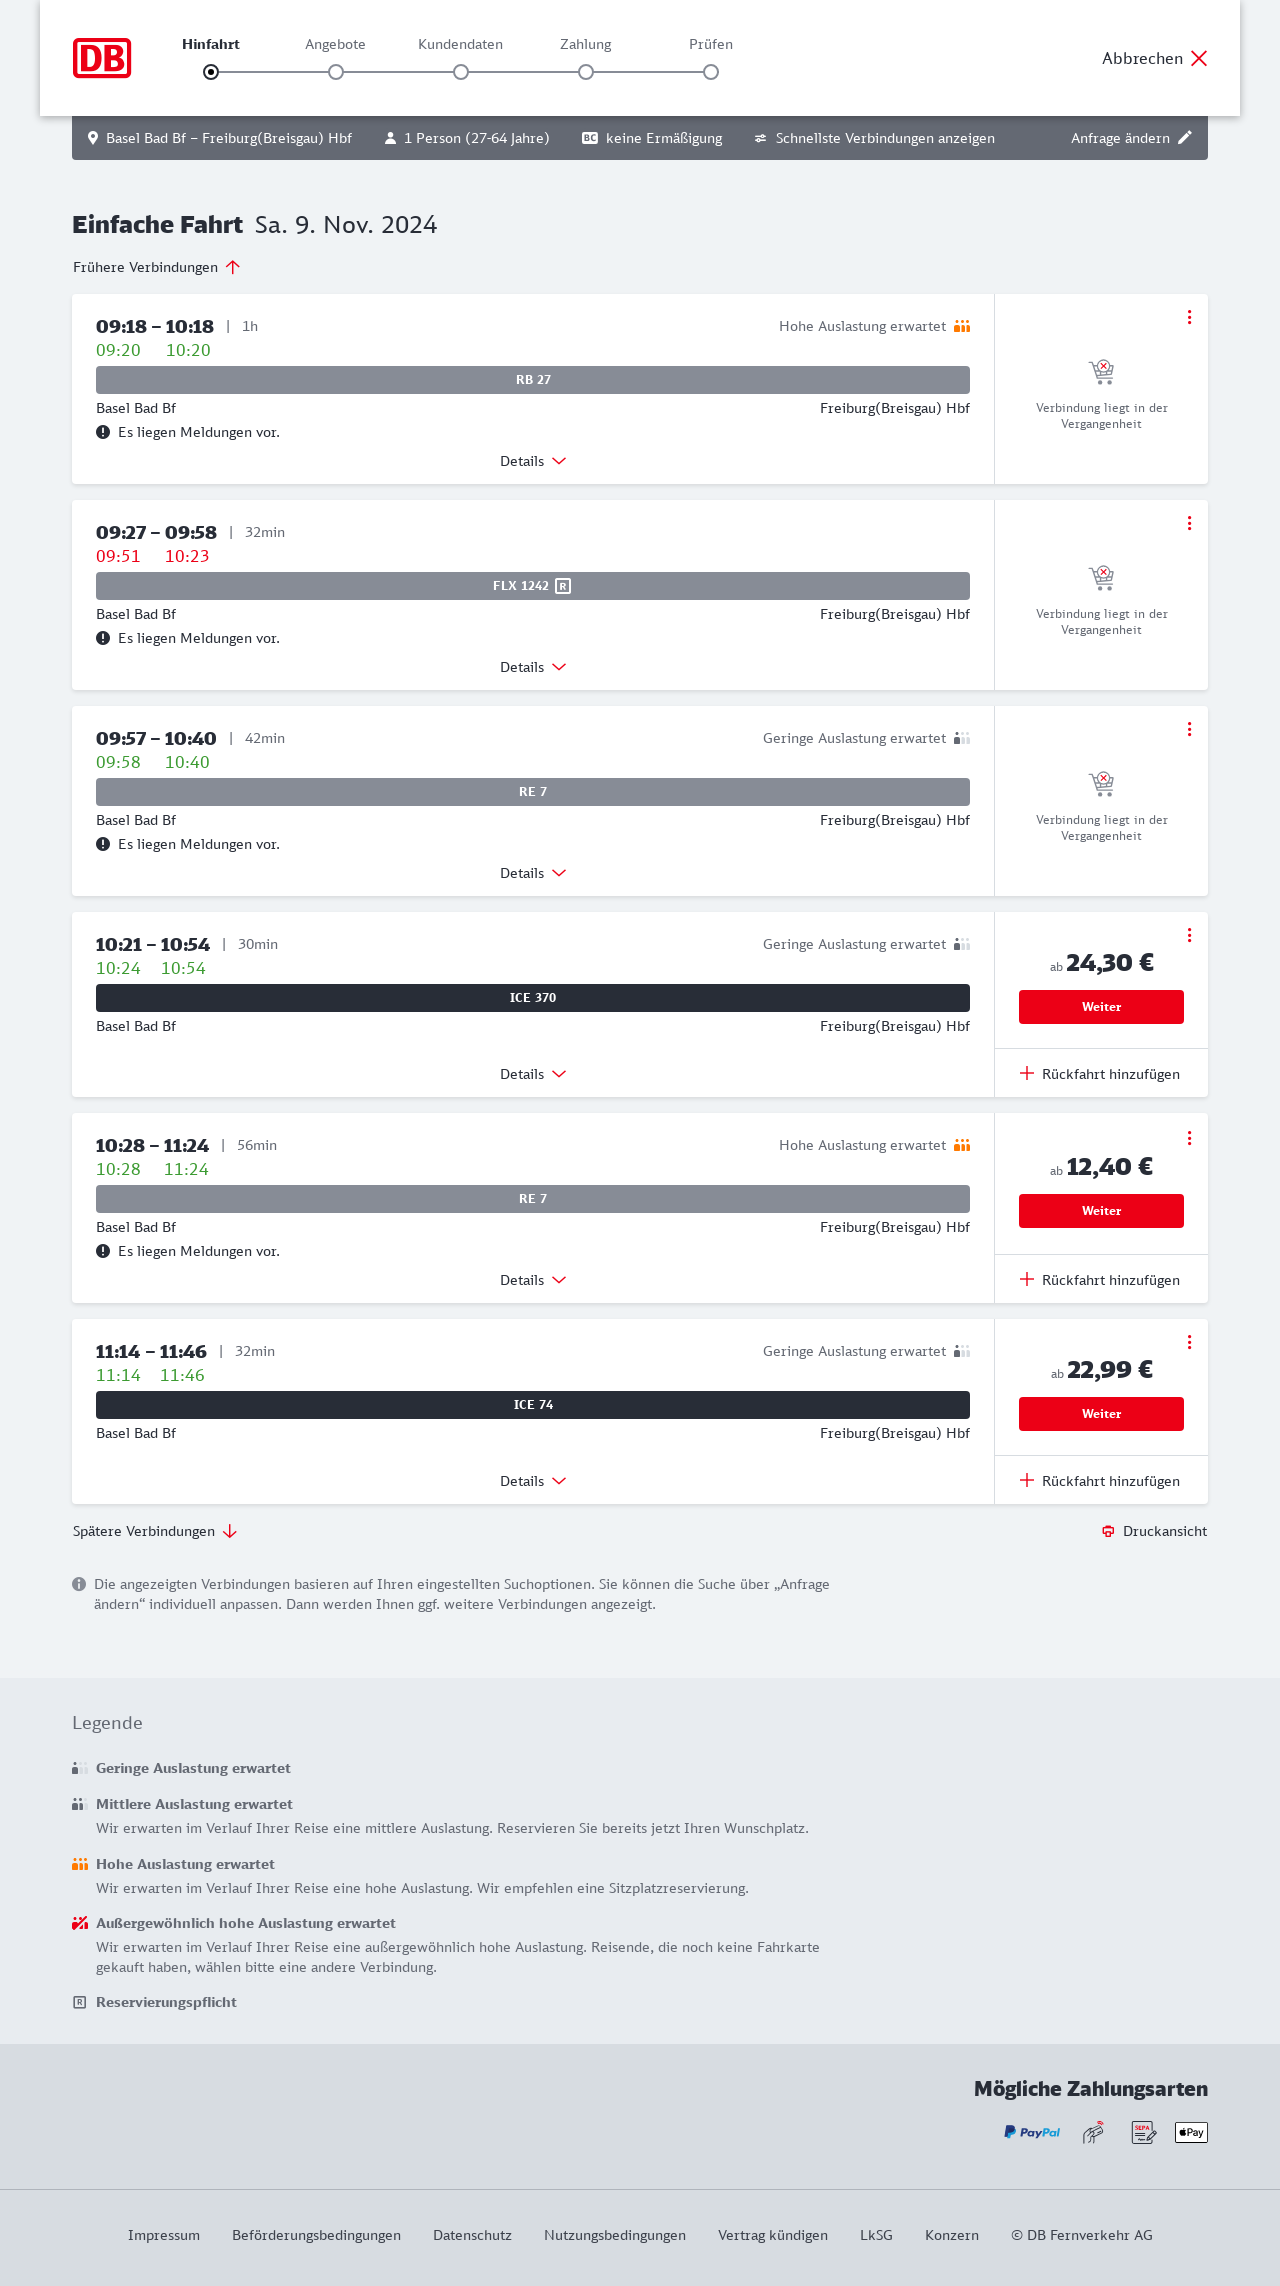Screen dimensions: 1280x2286
Task: Click the Anfrage ändern pencil icon
Action: click(x=1185, y=138)
